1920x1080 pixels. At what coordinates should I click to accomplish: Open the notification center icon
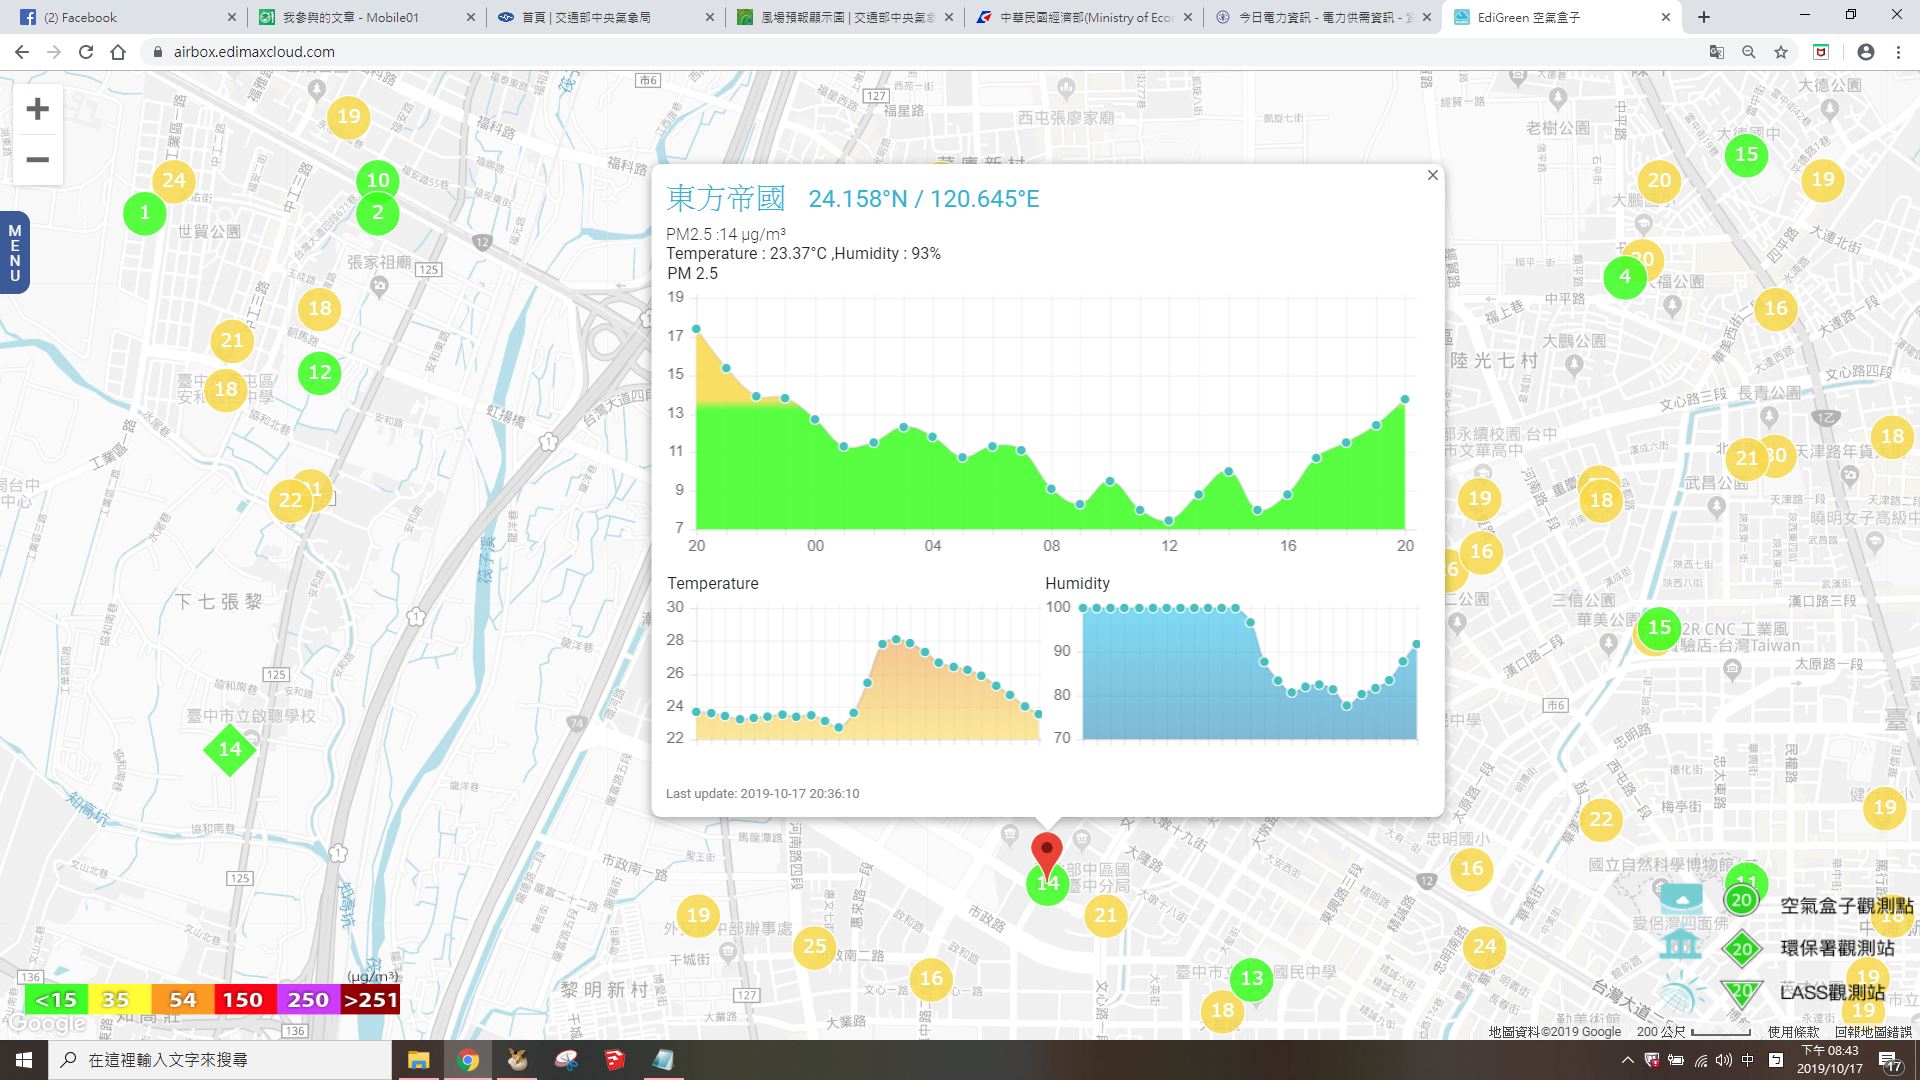pos(1889,1060)
